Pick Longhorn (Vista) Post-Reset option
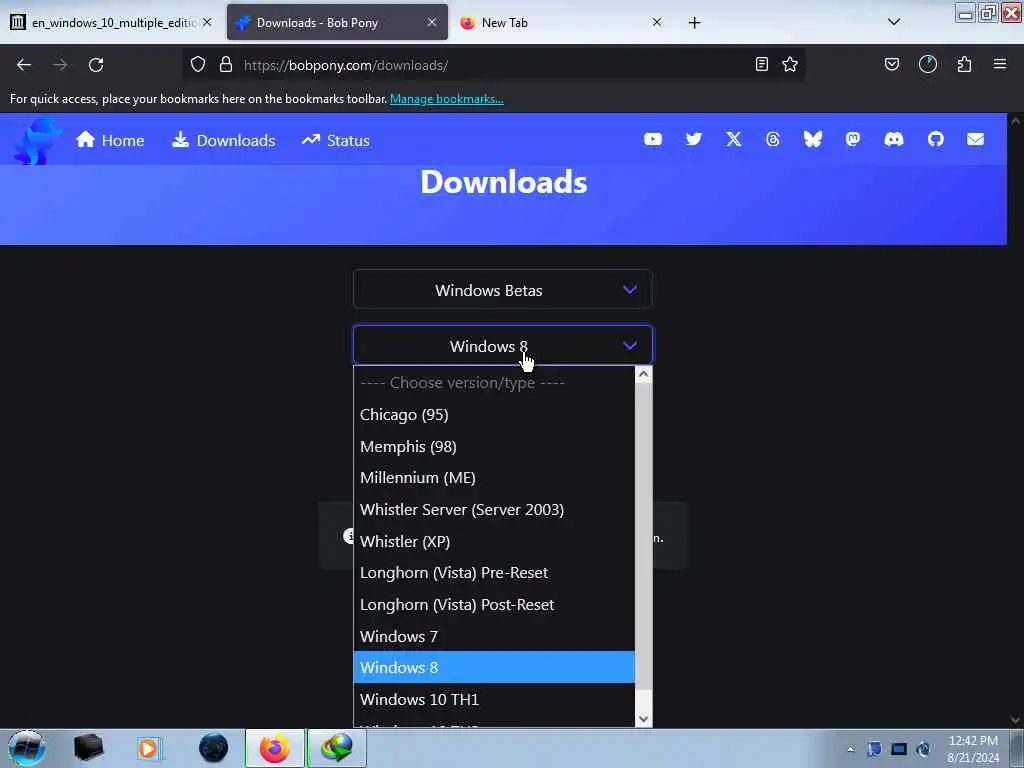The image size is (1024, 768). 494,605
